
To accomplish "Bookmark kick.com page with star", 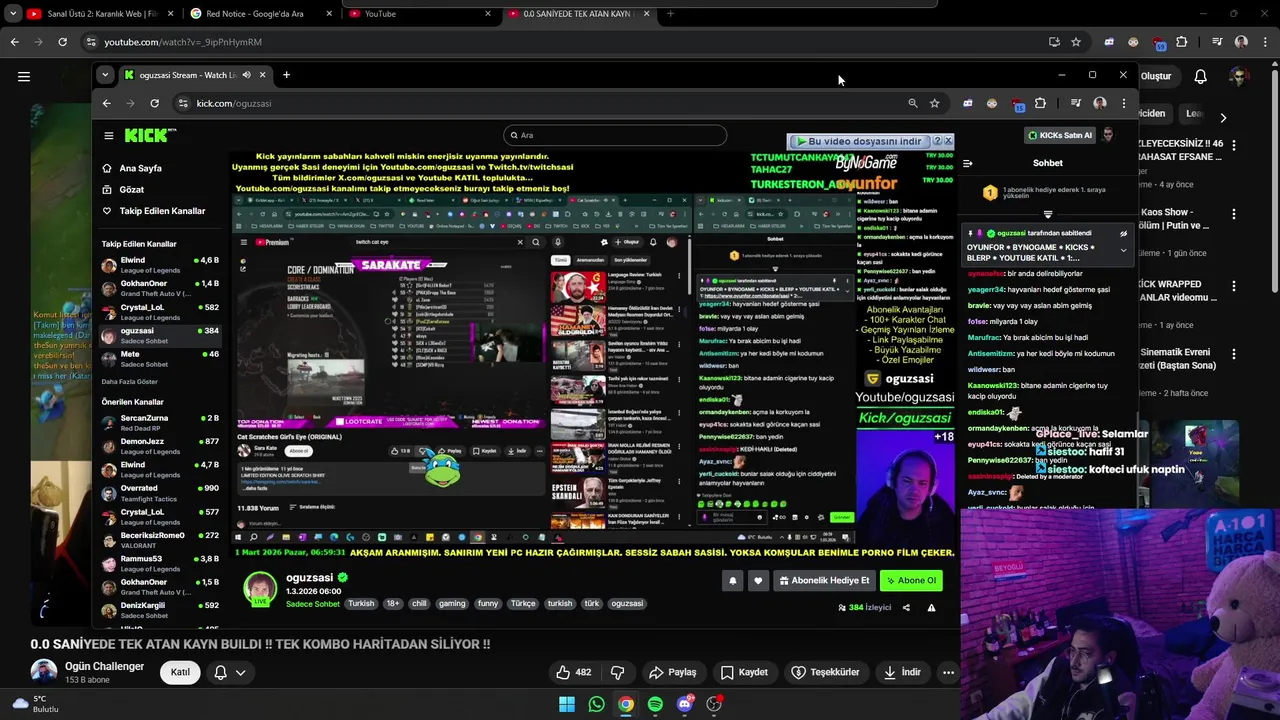I will click(934, 103).
